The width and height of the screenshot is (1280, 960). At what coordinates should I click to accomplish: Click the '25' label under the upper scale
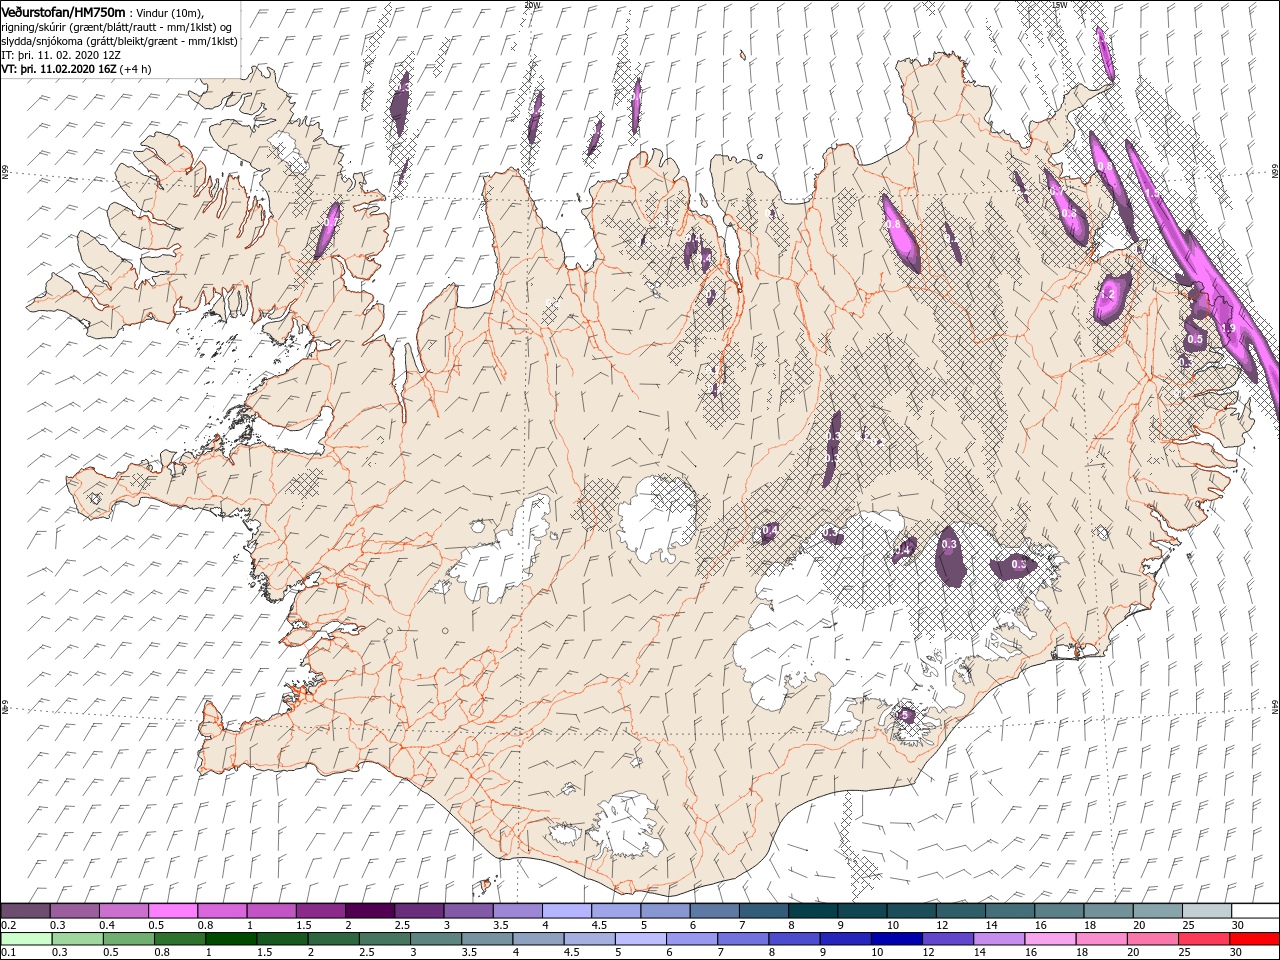pyautogui.click(x=1189, y=925)
